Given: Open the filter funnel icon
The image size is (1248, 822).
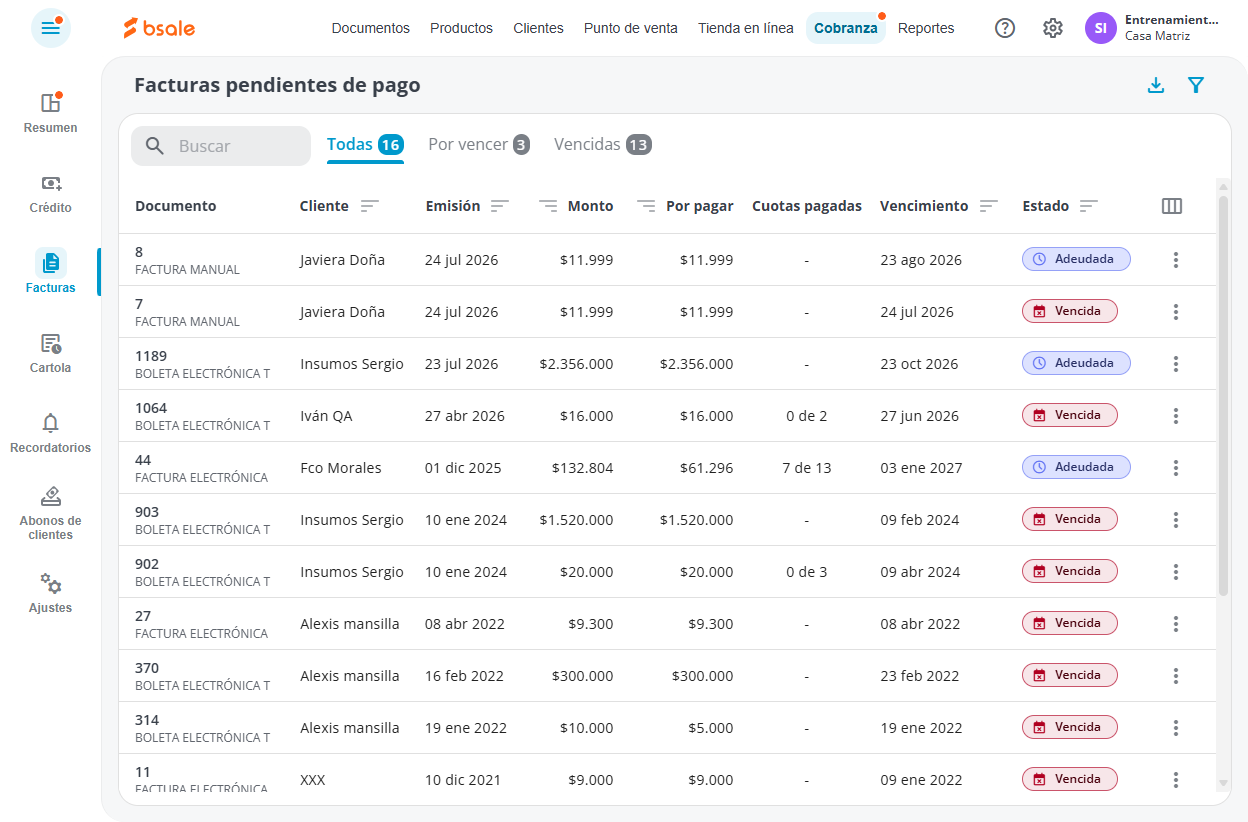Looking at the screenshot, I should 1196,85.
